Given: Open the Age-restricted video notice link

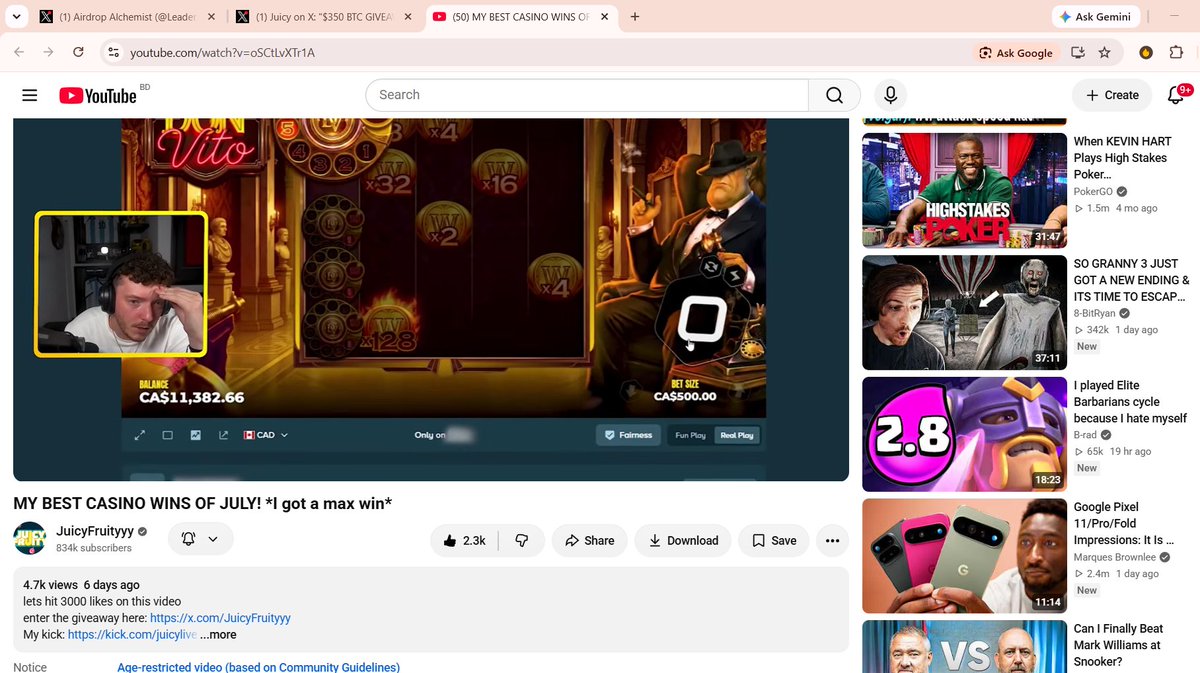Looking at the screenshot, I should click(x=258, y=667).
